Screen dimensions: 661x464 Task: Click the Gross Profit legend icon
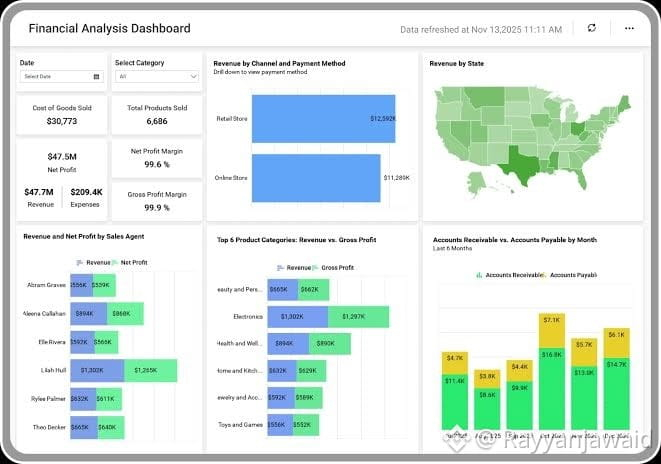click(315, 268)
